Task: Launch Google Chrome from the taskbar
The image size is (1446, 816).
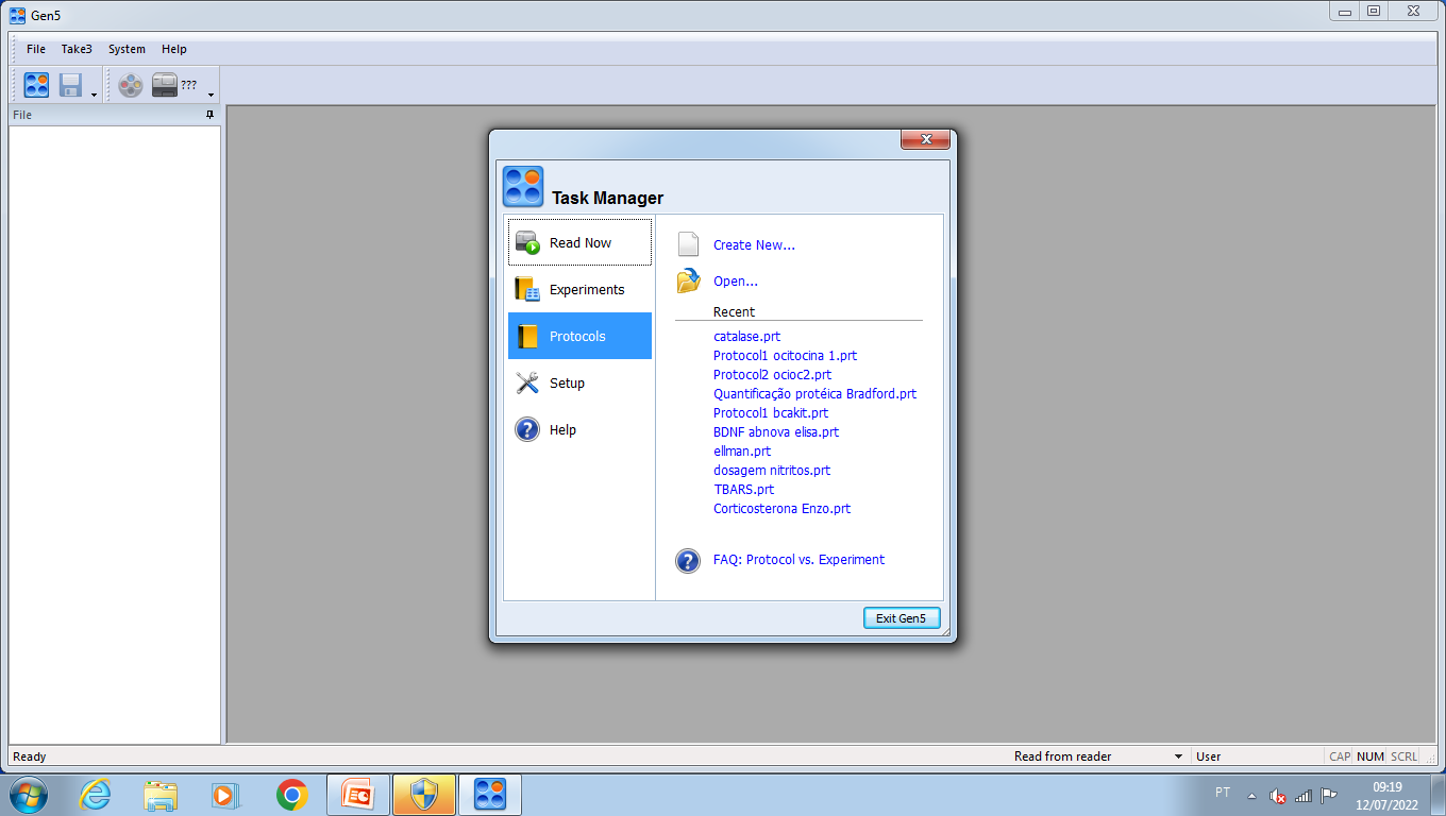Action: pyautogui.click(x=292, y=795)
